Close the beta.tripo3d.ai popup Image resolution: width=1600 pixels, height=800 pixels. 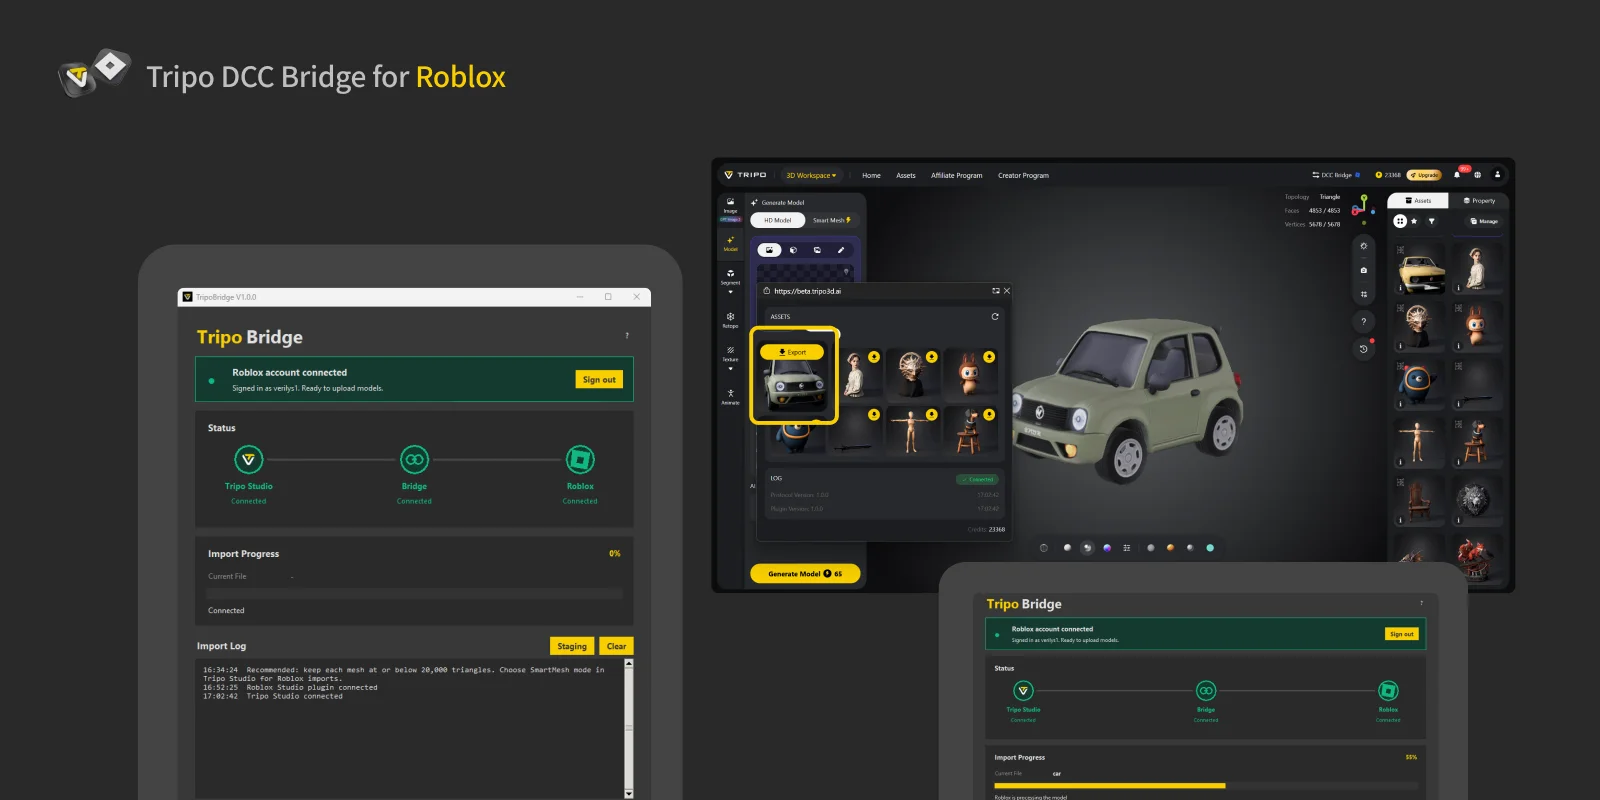pyautogui.click(x=1007, y=291)
